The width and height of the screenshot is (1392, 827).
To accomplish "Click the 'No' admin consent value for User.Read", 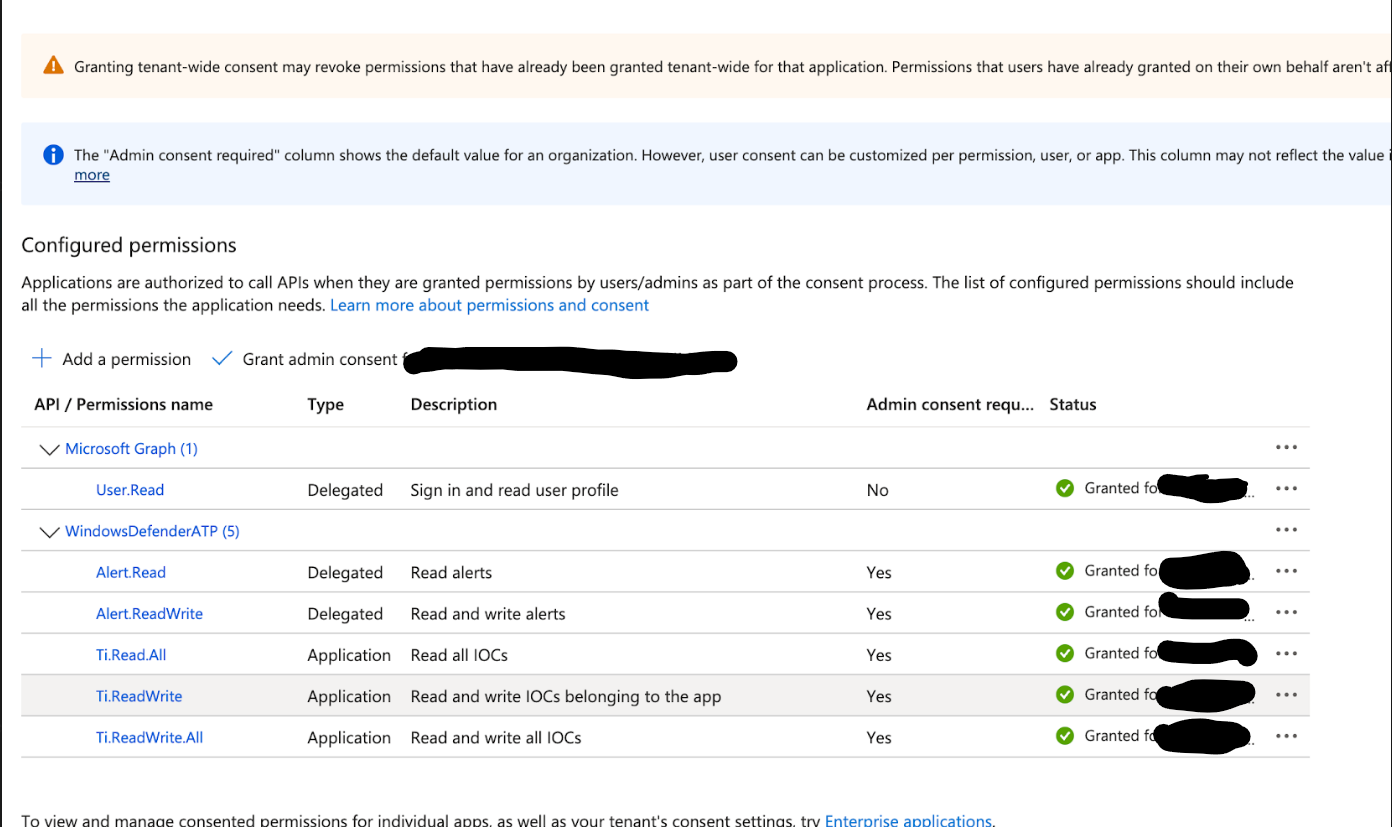I will point(877,490).
